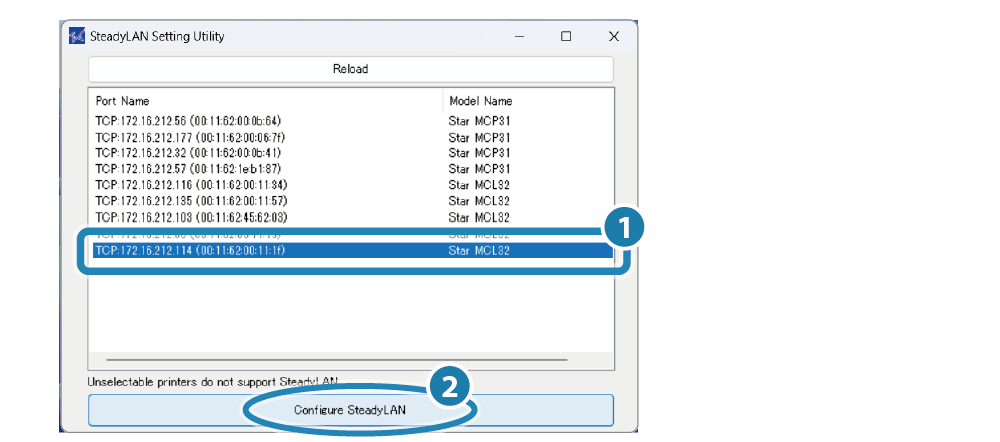Click the Configure SteadyLAN button
This screenshot has height=442, width=1000.
(x=351, y=410)
